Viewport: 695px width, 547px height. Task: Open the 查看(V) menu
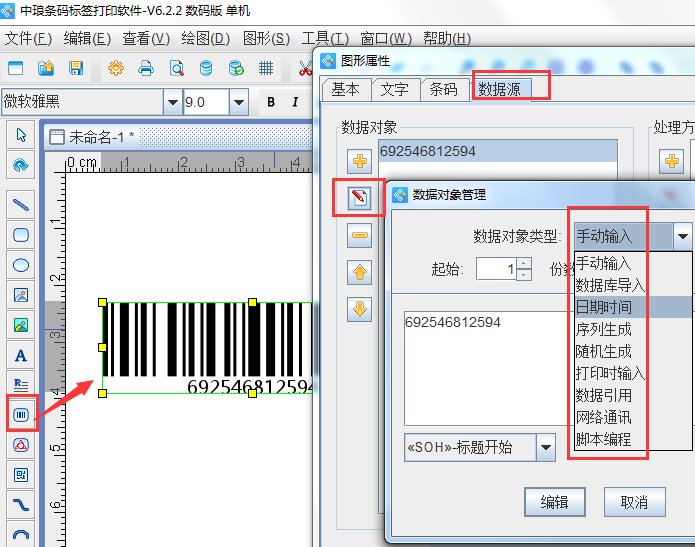pyautogui.click(x=146, y=39)
